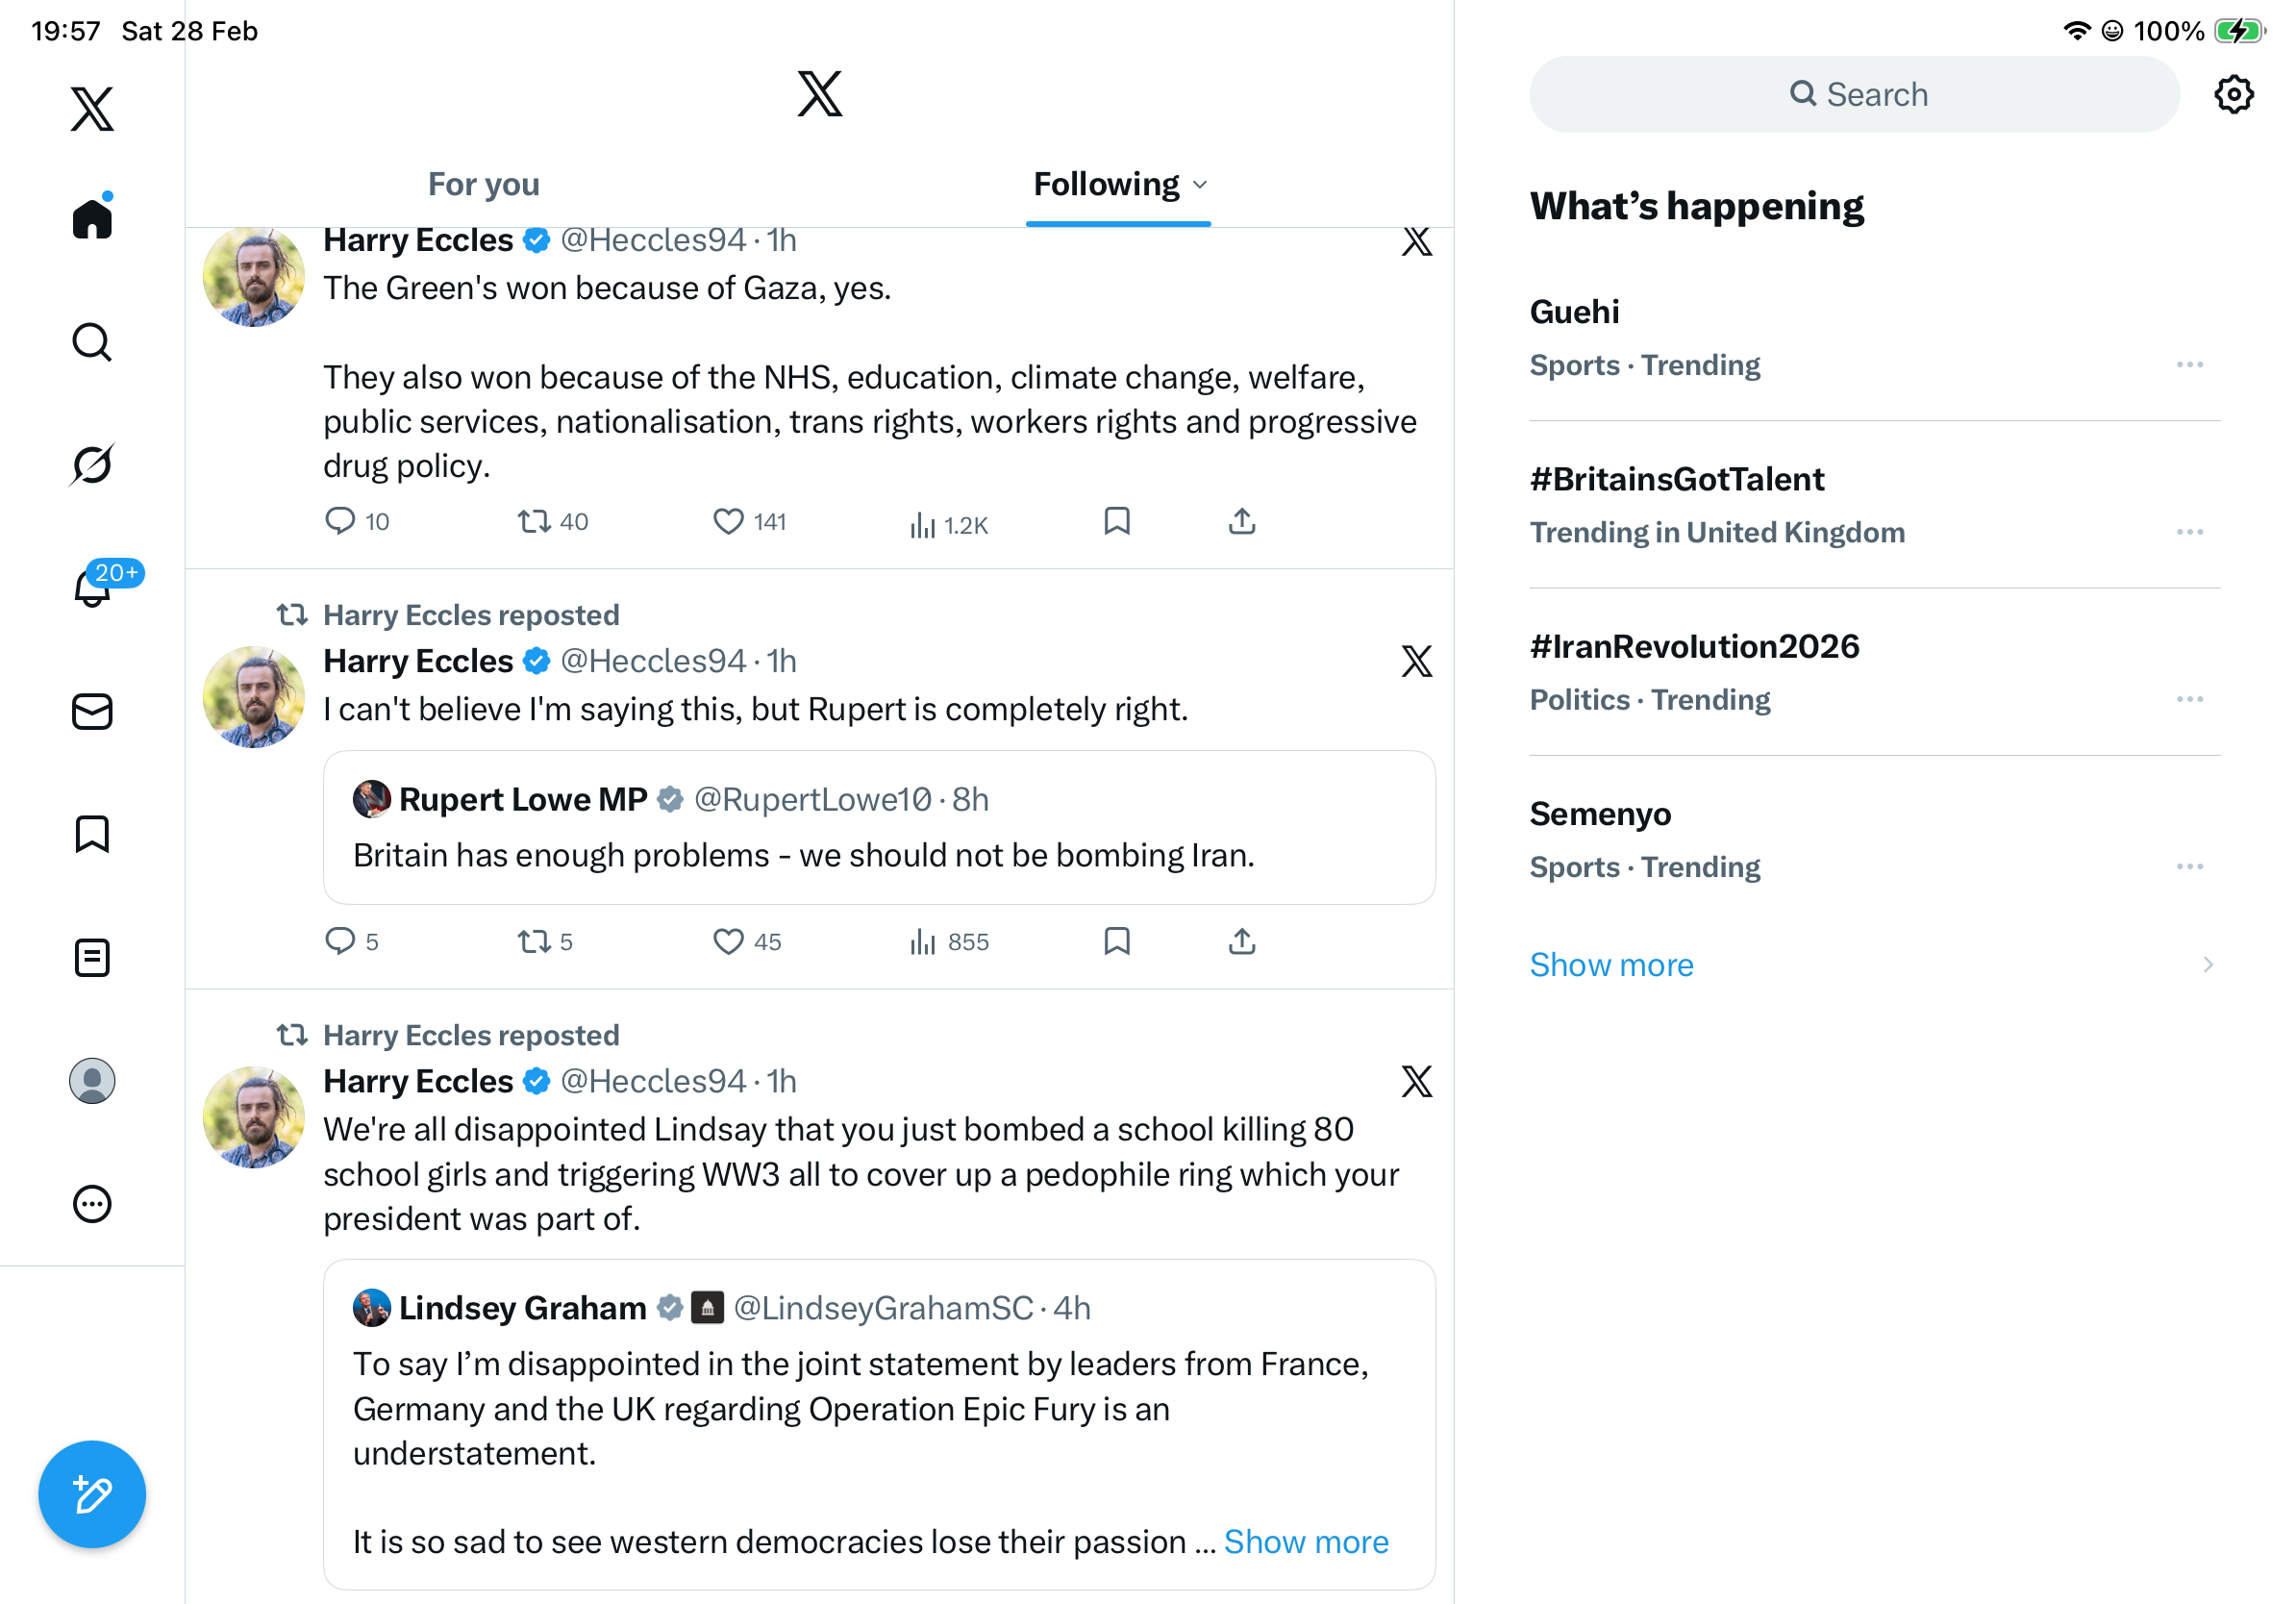
Task: Like the Green's won Gaza post
Action: click(728, 521)
